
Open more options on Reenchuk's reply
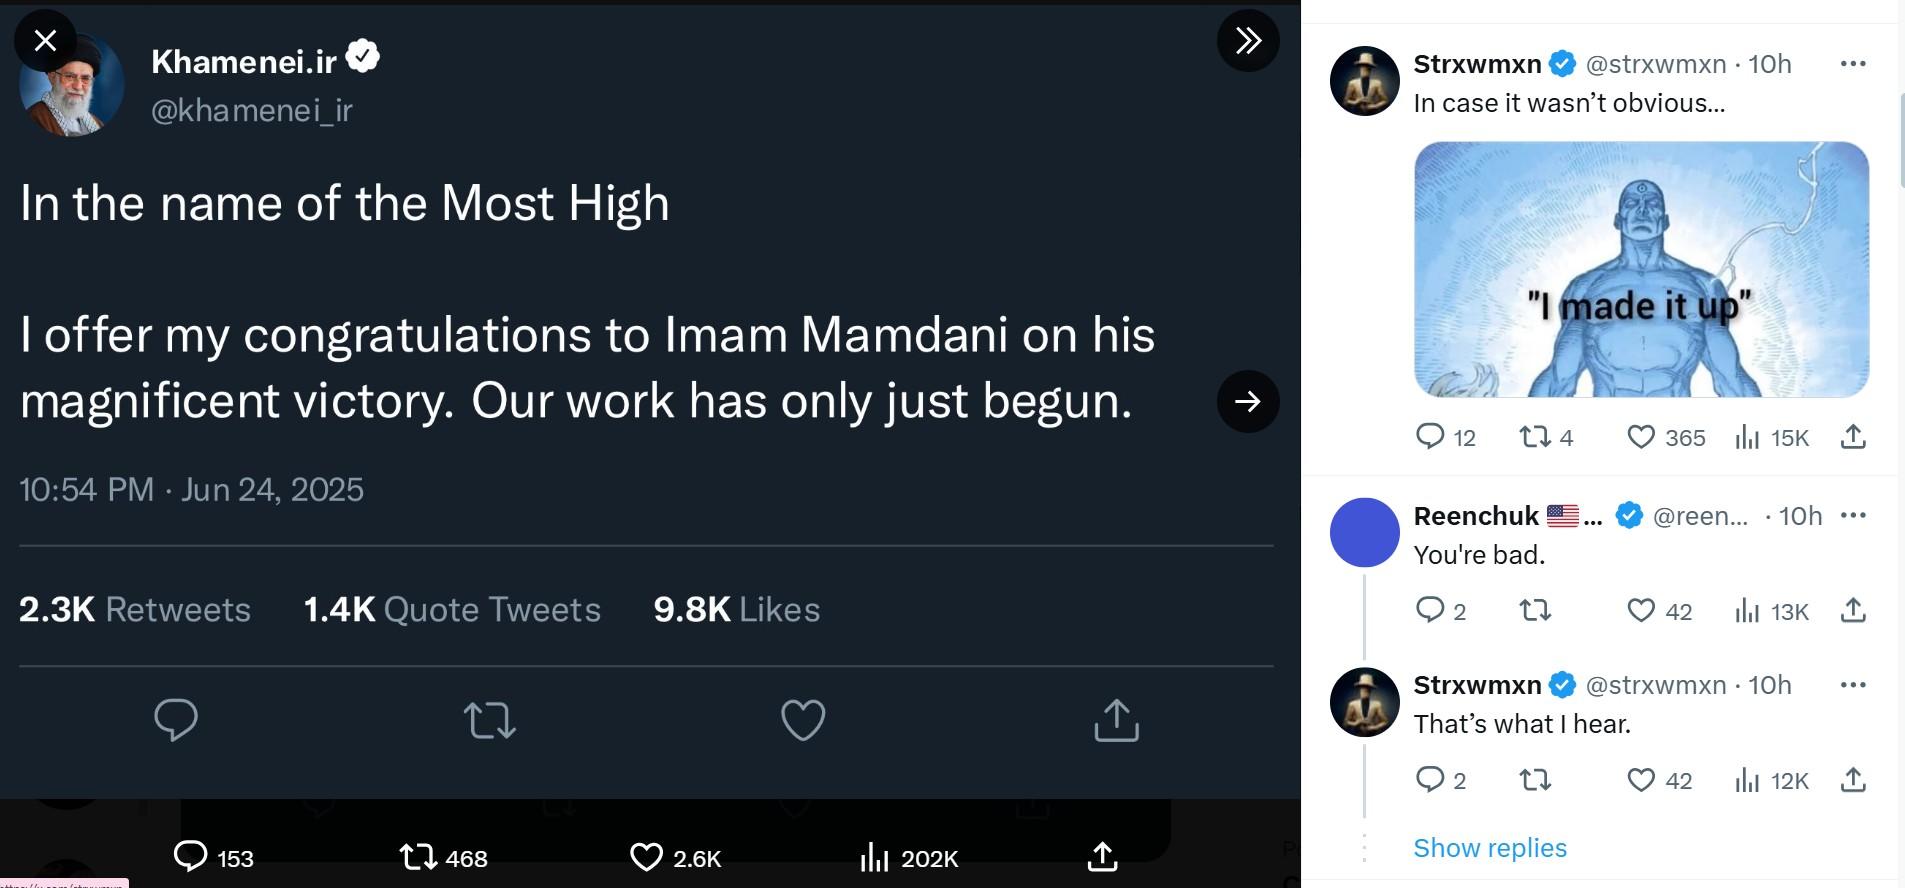click(1852, 515)
